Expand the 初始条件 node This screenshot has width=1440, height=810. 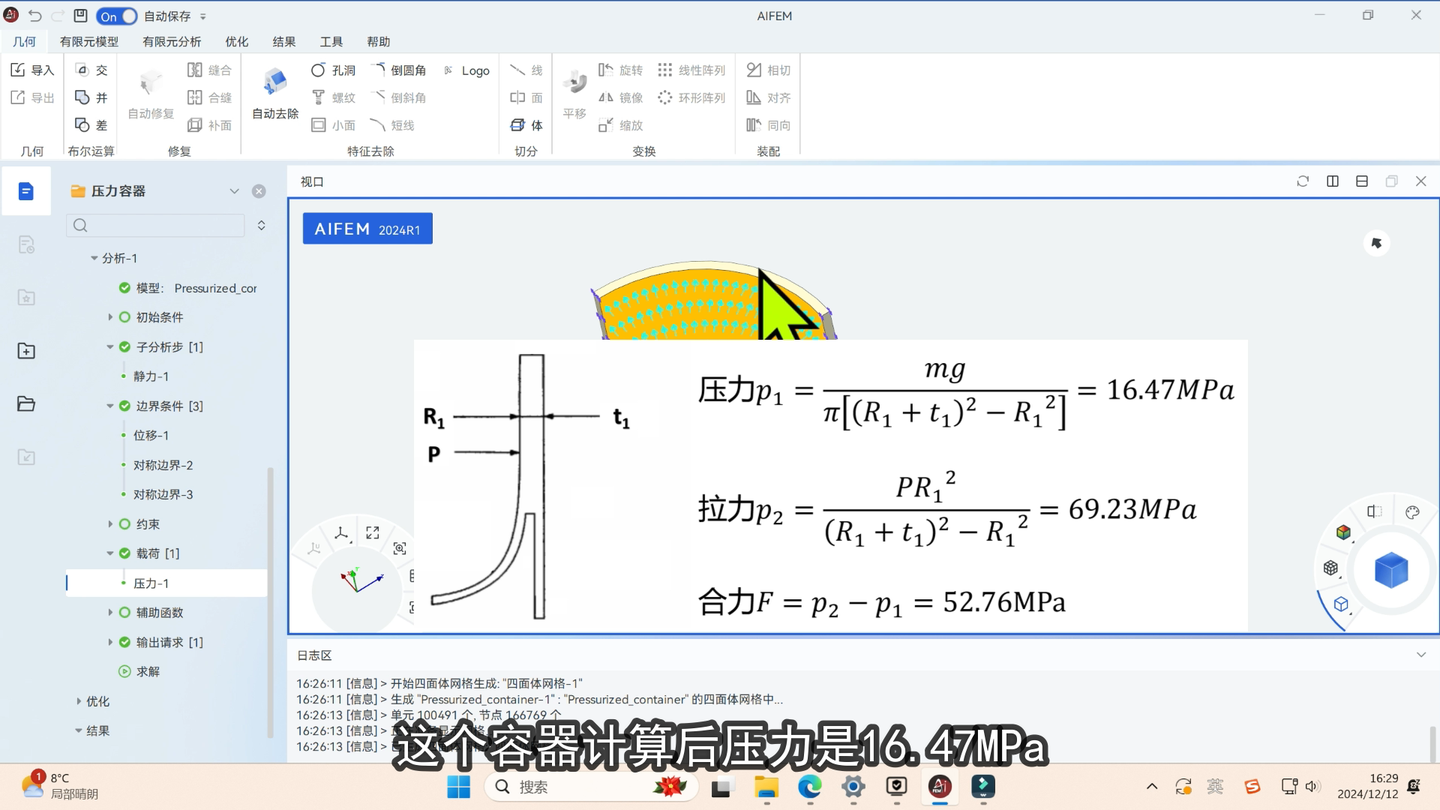(110, 317)
